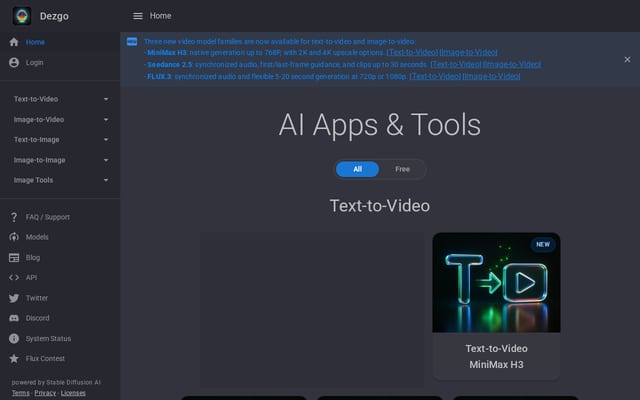Open MiniMax H3 Text-to-Video banner link
The image size is (640, 400).
(412, 53)
